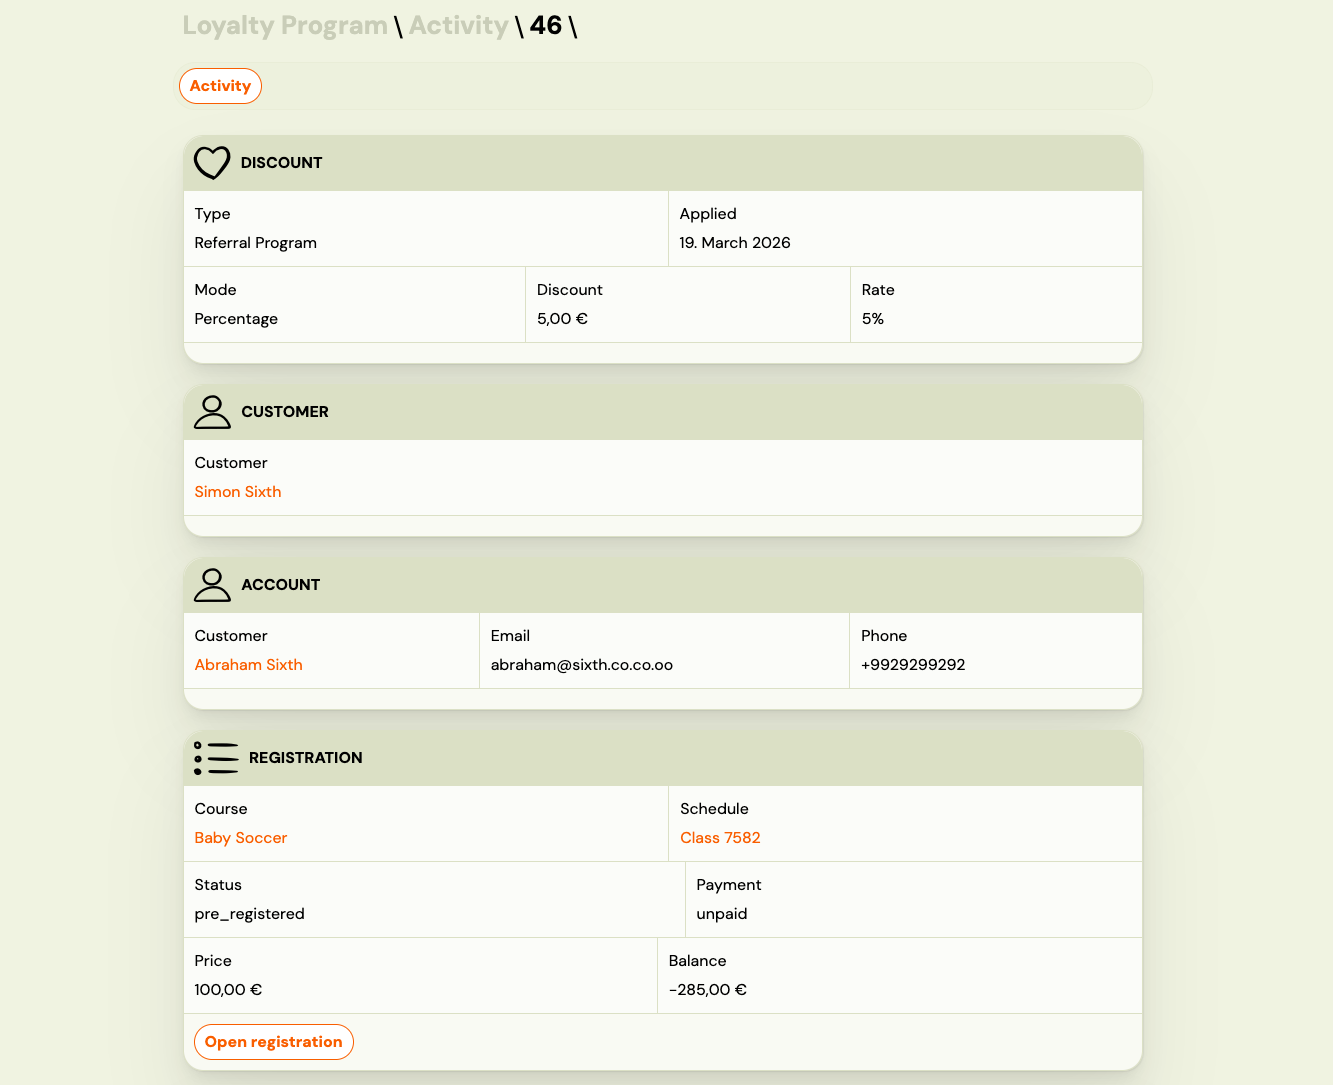Image resolution: width=1333 pixels, height=1085 pixels.
Task: Click the heart icon in the Discount header
Action: pos(212,162)
